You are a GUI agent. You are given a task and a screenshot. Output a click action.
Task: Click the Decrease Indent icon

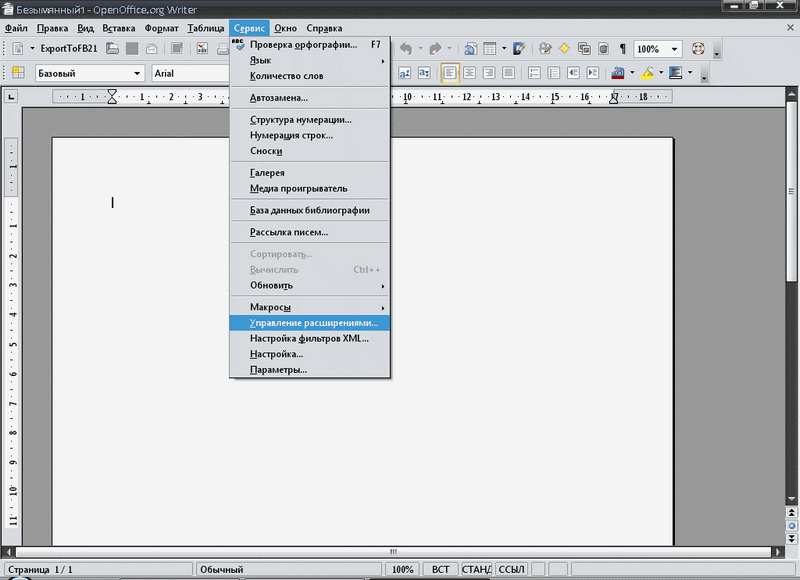click(x=573, y=73)
